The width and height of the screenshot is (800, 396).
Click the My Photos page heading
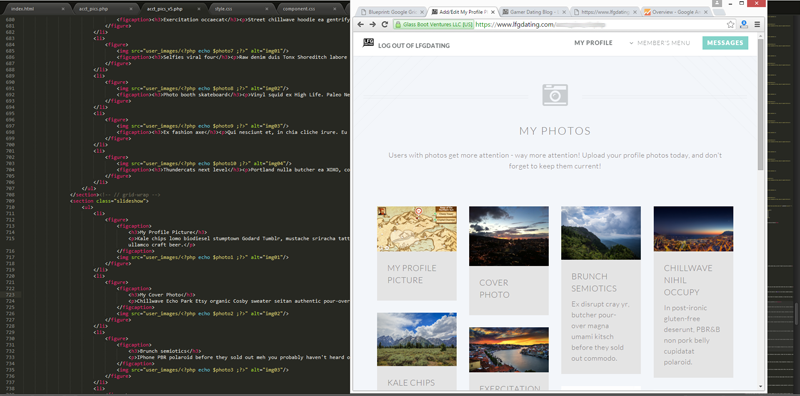click(555, 131)
